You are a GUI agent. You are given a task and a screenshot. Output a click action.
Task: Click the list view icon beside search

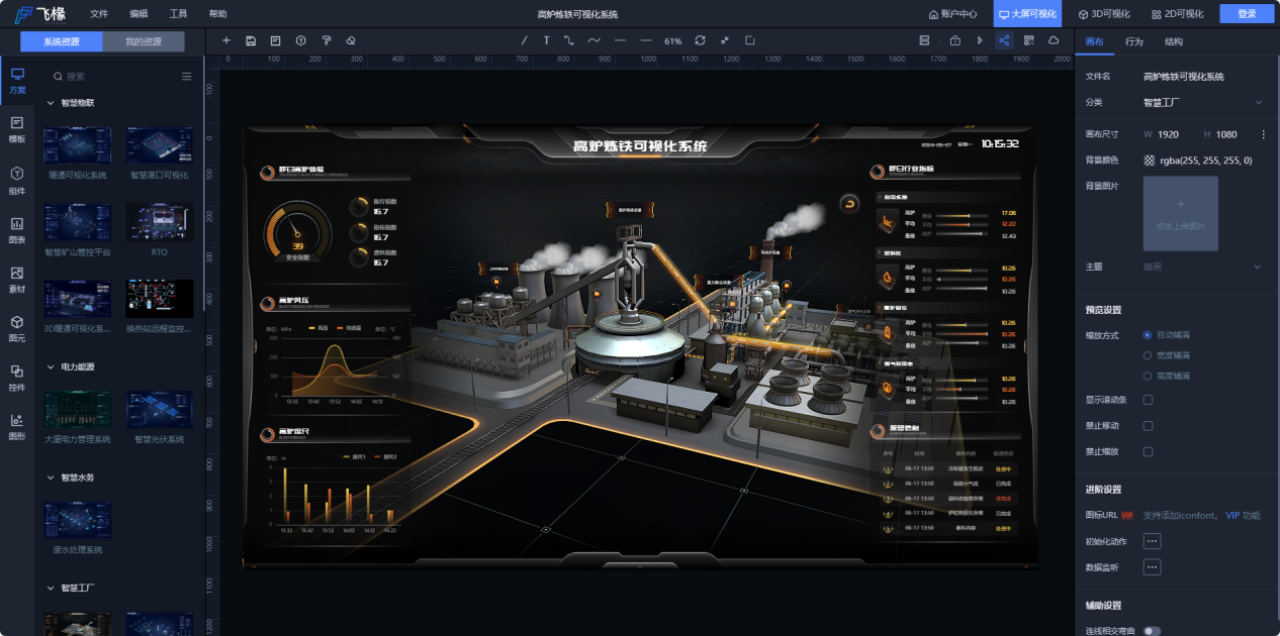point(186,76)
